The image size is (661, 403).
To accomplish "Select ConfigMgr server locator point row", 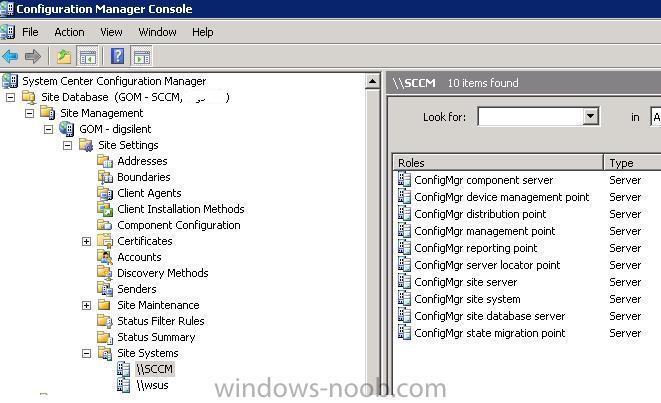I will tap(487, 265).
